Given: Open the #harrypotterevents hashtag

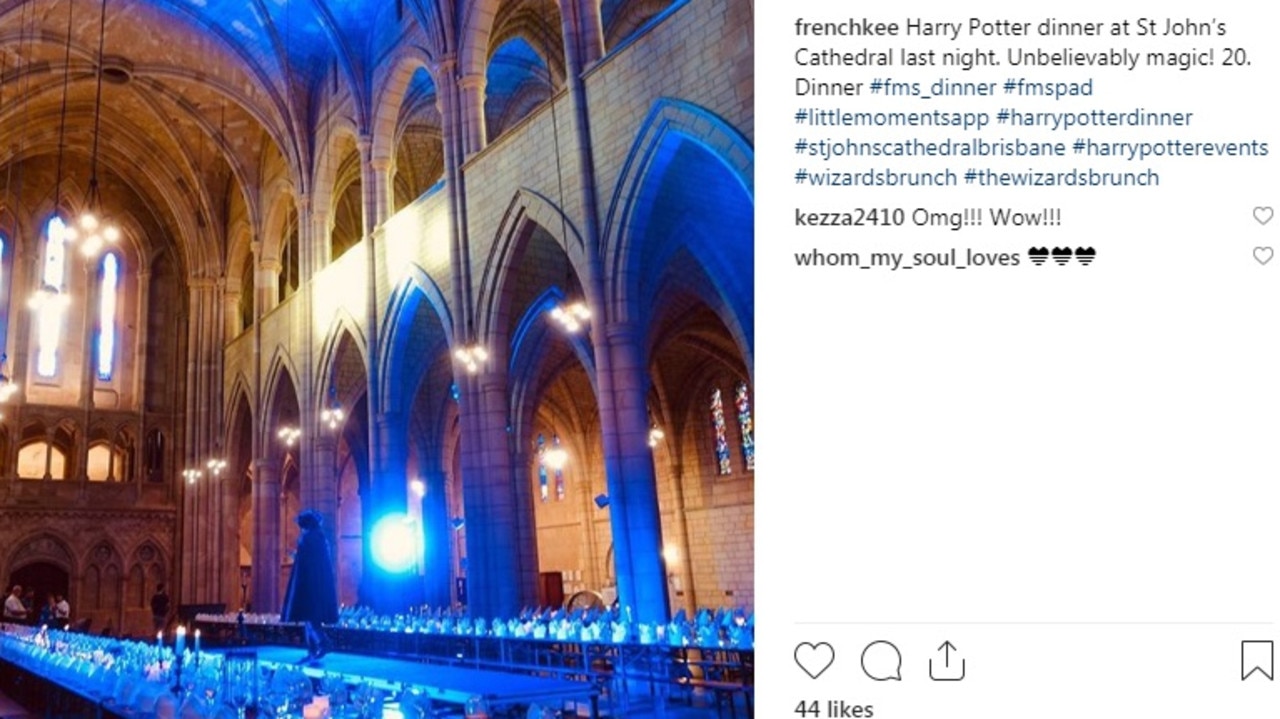Looking at the screenshot, I should click(1170, 148).
